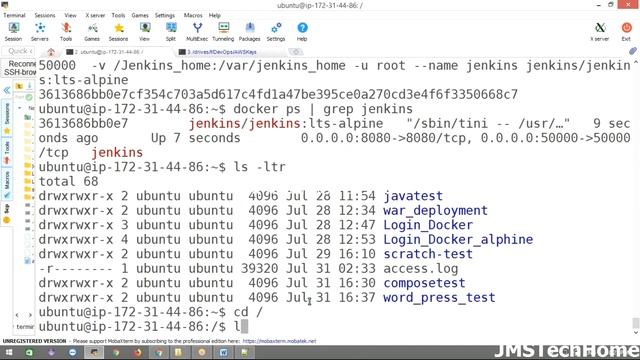Image resolution: width=640 pixels, height=360 pixels.
Task: Click the Login_Docker_alphine directory name
Action: click(x=458, y=240)
